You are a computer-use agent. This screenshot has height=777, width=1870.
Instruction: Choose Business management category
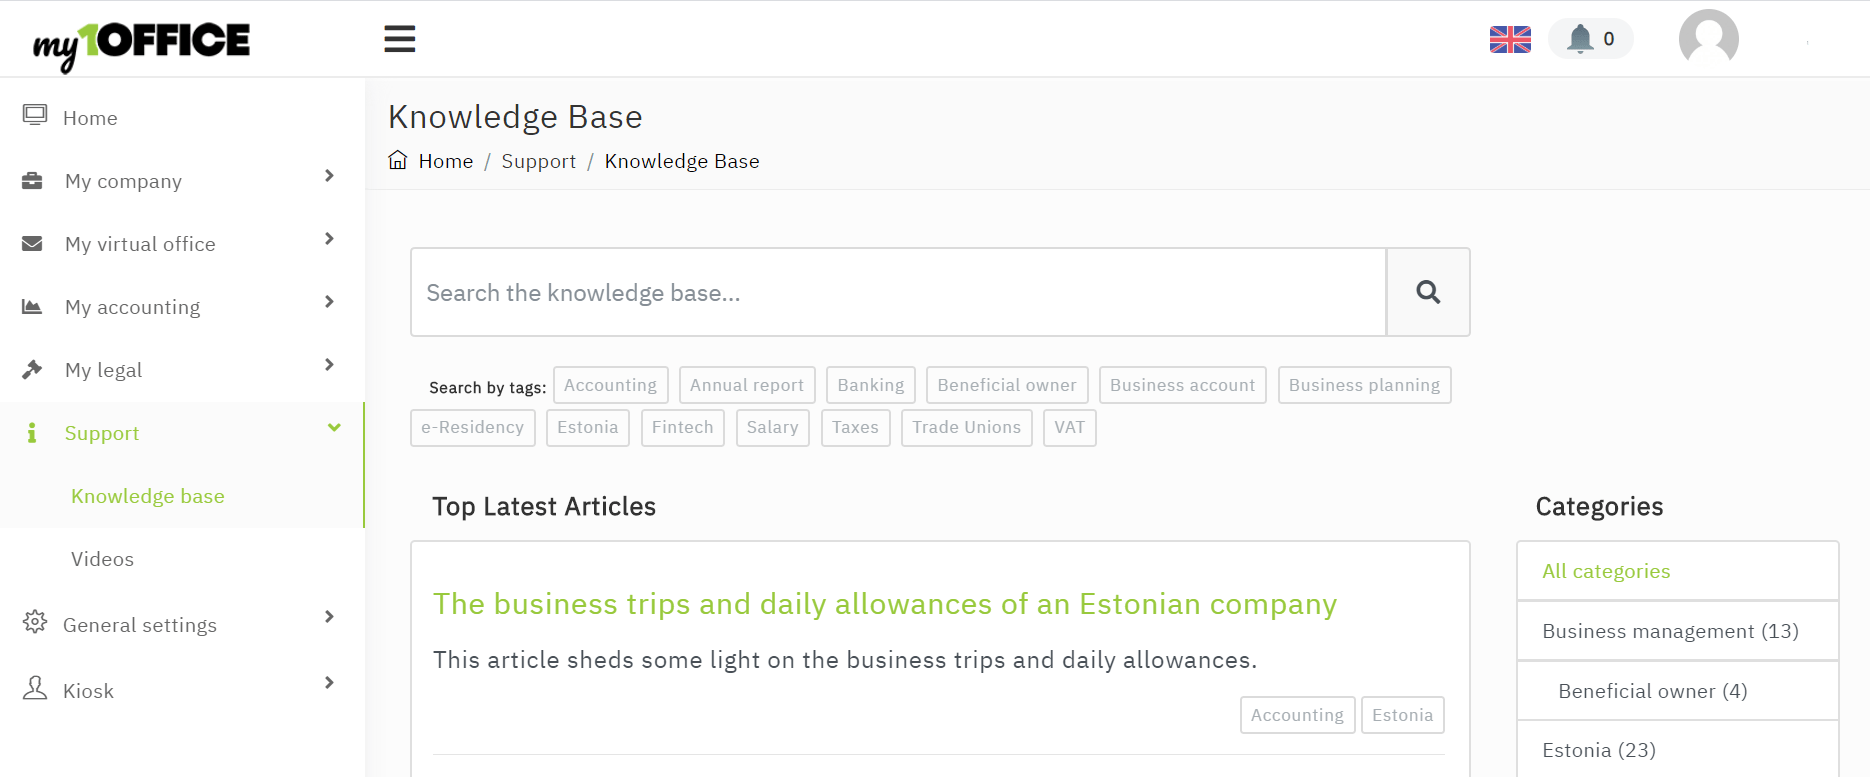pos(1670,631)
